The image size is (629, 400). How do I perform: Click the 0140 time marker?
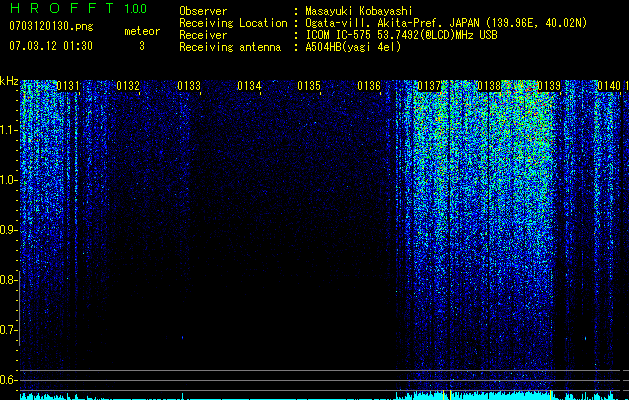(609, 86)
